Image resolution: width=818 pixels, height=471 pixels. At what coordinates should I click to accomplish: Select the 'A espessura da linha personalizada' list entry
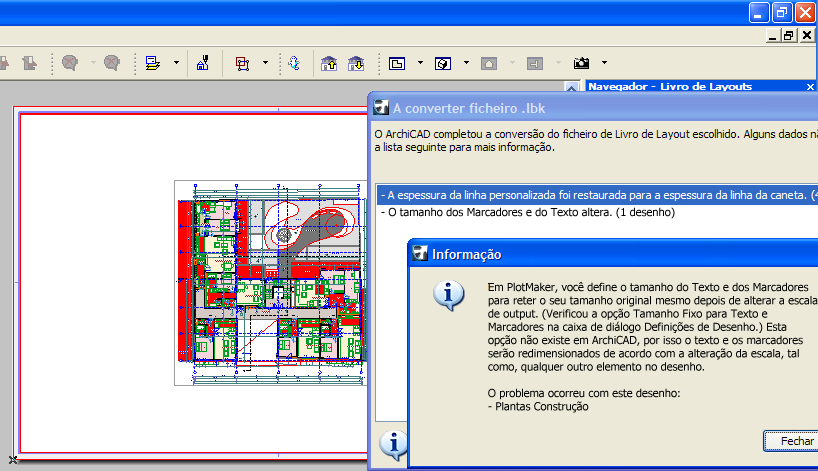point(597,195)
